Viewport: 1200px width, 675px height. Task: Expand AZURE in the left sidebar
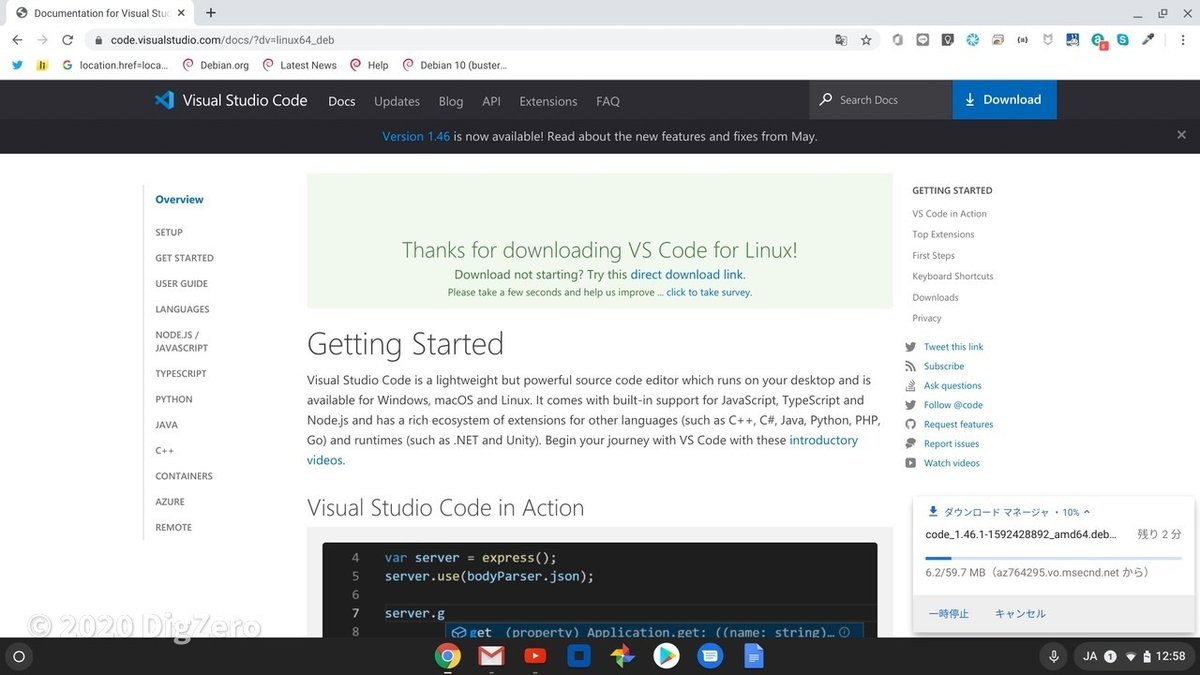[x=170, y=502]
